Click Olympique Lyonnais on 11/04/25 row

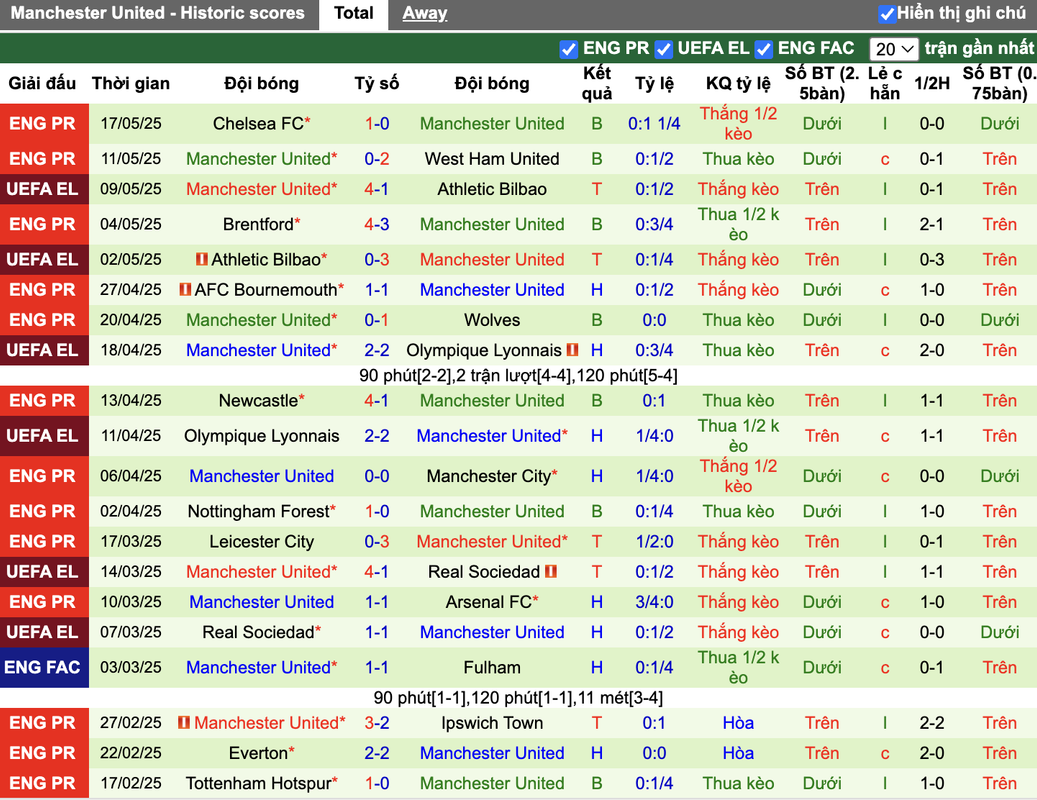(x=261, y=436)
